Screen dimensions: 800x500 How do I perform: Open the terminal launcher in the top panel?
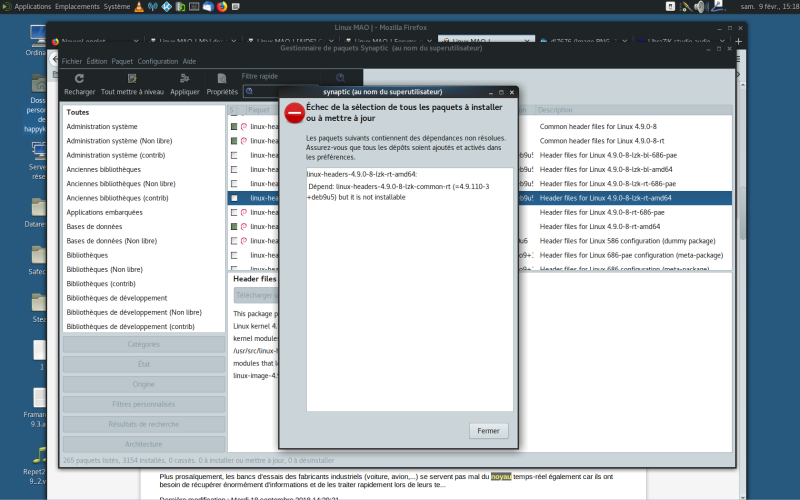(194, 7)
